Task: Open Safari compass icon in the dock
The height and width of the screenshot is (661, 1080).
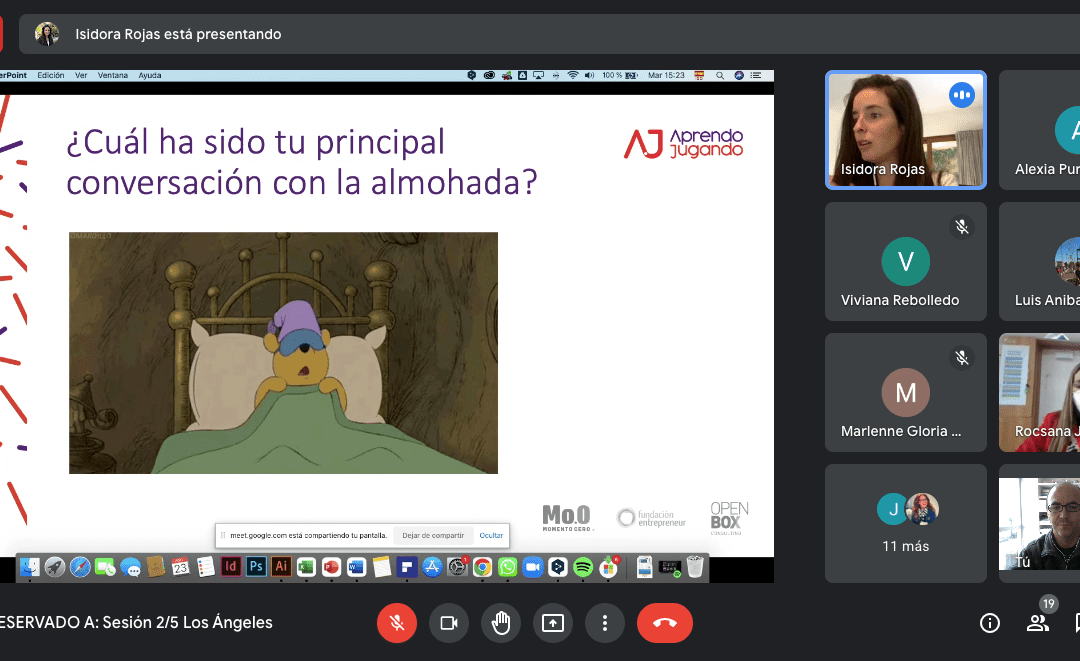Action: (x=80, y=567)
